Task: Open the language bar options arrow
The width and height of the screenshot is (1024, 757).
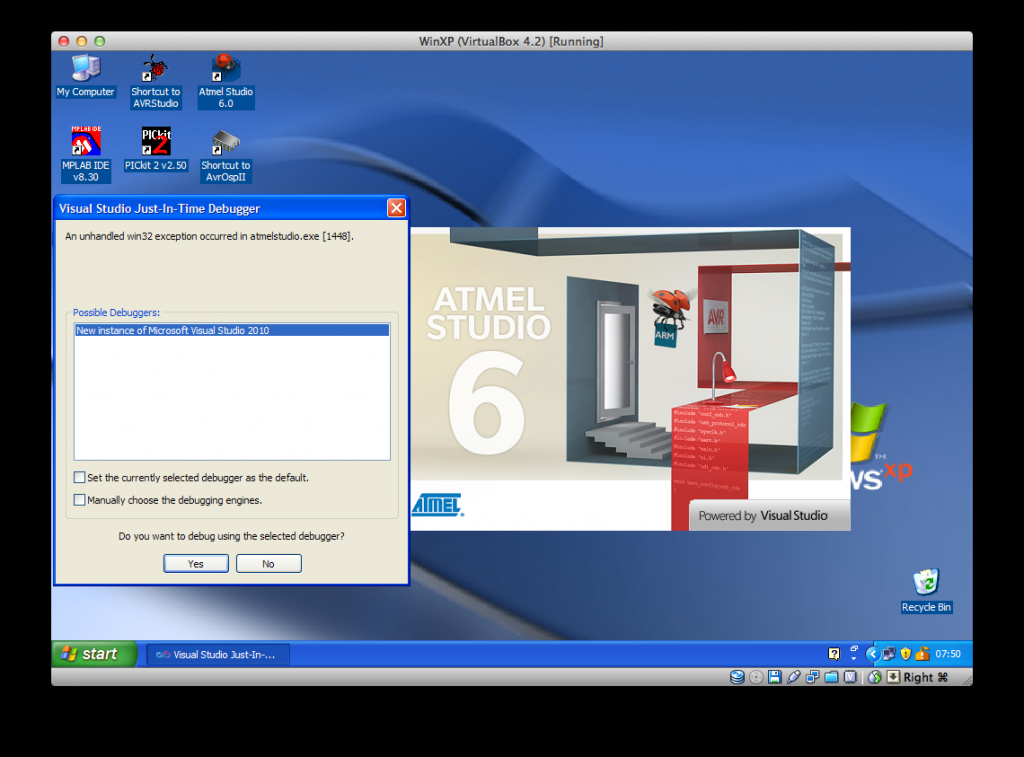Action: [x=854, y=658]
